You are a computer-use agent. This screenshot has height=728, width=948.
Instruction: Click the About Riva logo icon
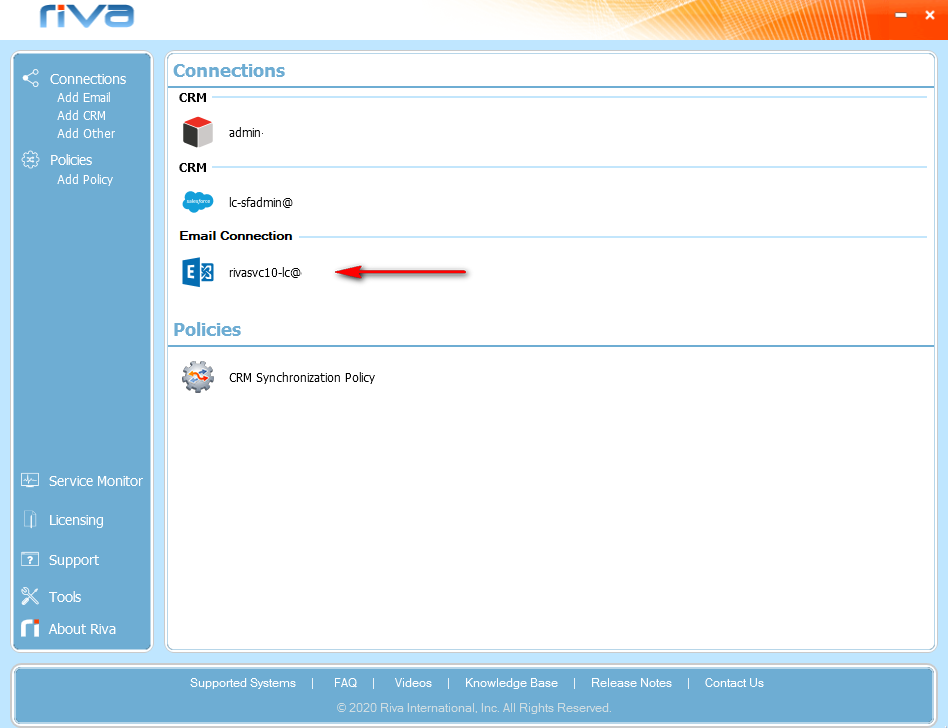(30, 628)
